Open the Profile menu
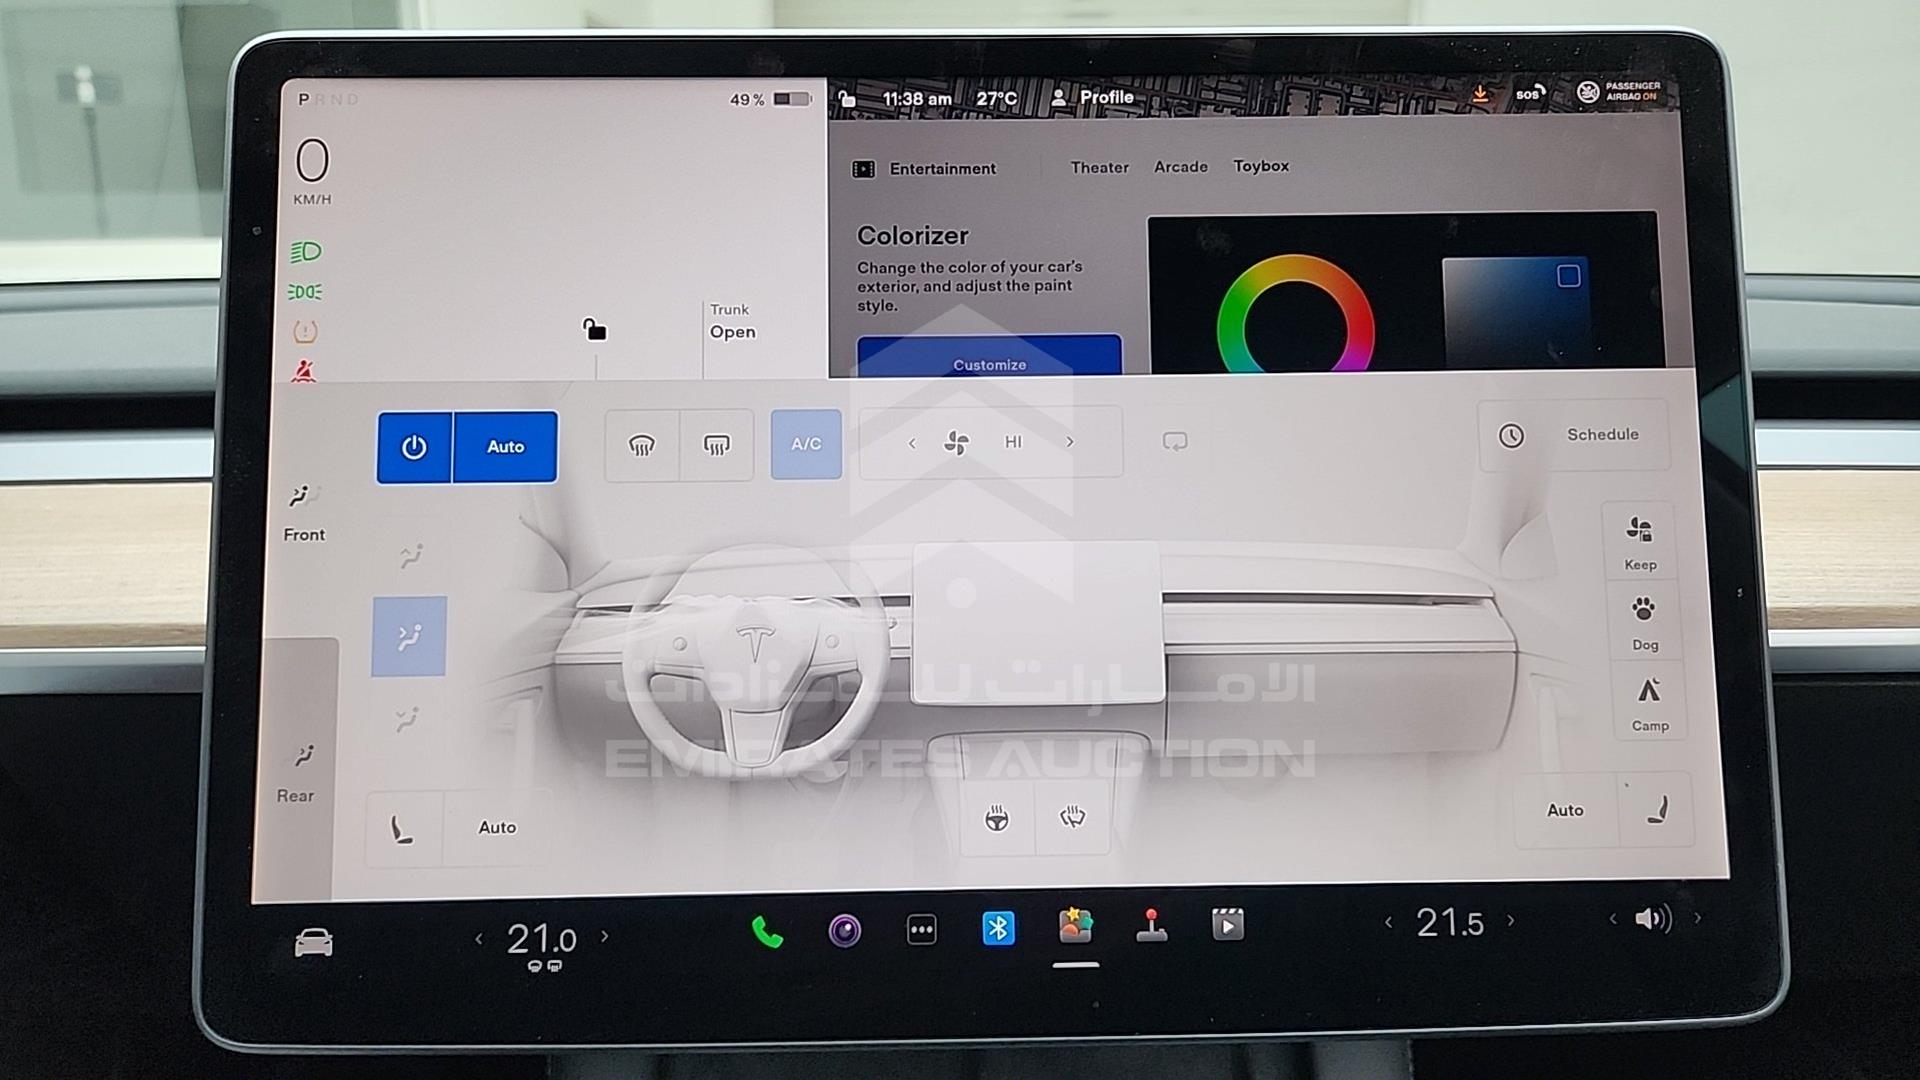 coord(1092,97)
